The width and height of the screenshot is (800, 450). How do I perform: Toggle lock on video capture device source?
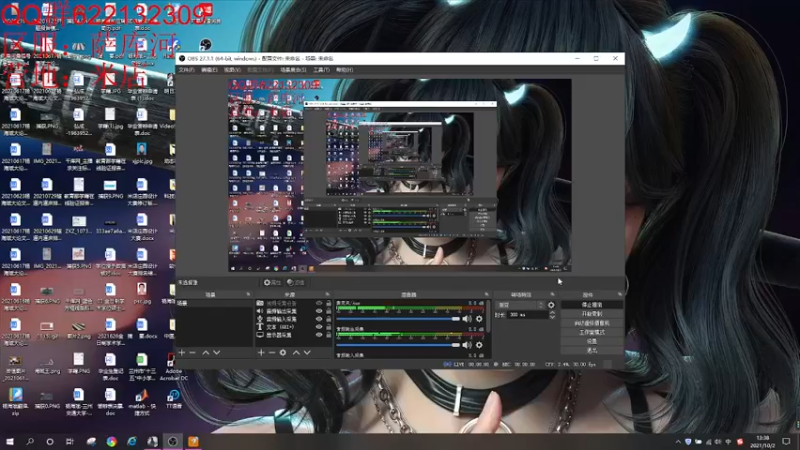[x=329, y=303]
